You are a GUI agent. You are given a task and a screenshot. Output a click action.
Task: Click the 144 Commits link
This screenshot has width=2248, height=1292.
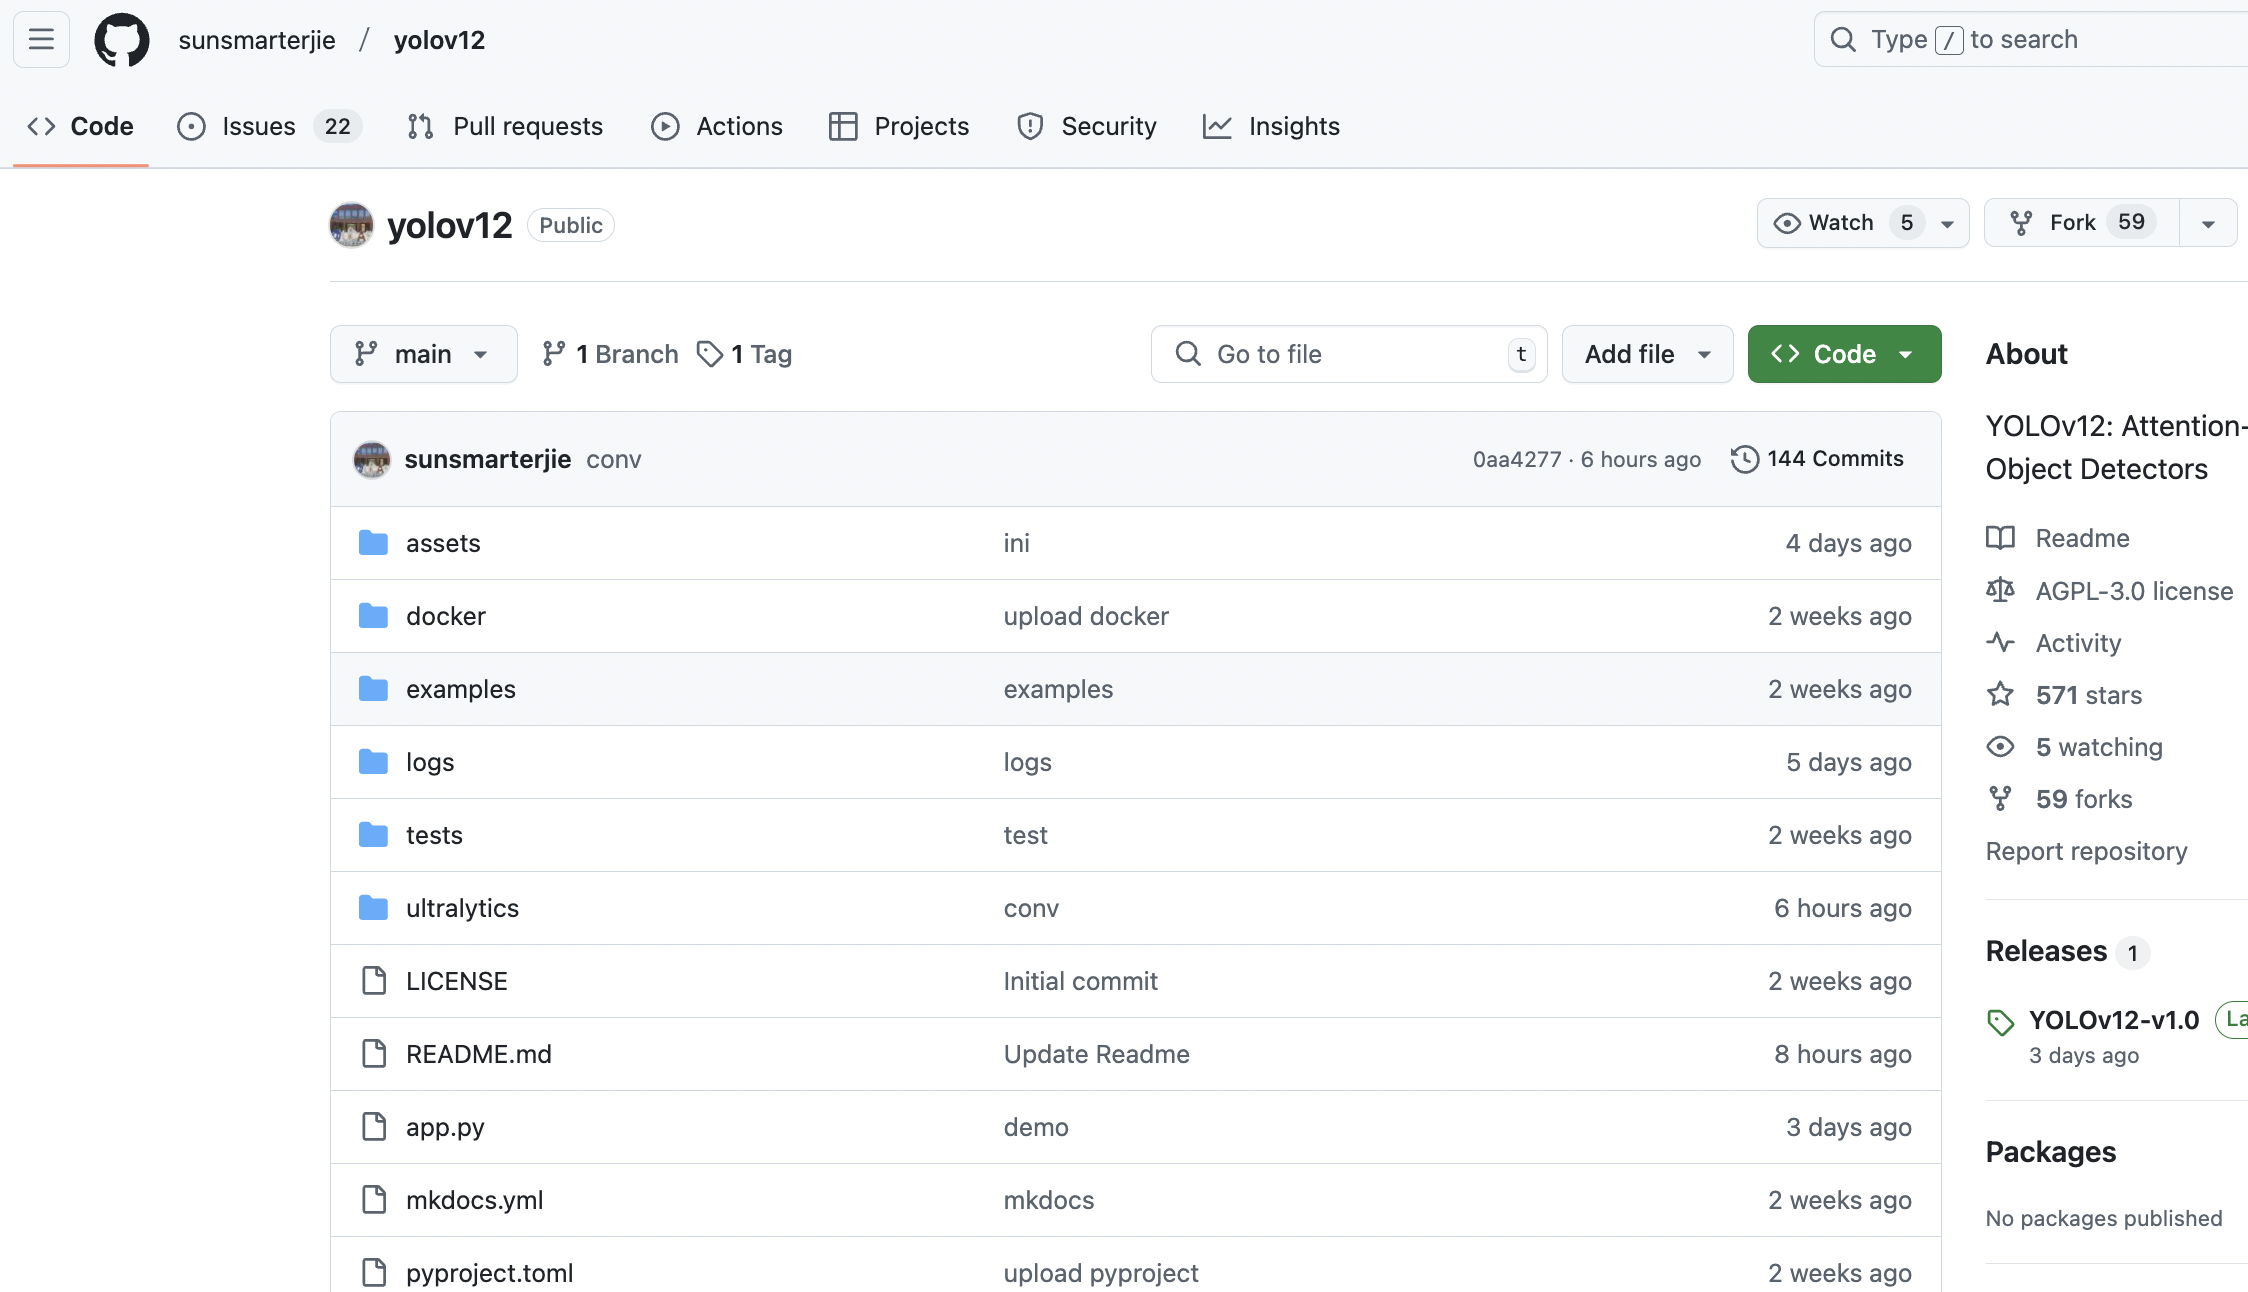point(1834,459)
